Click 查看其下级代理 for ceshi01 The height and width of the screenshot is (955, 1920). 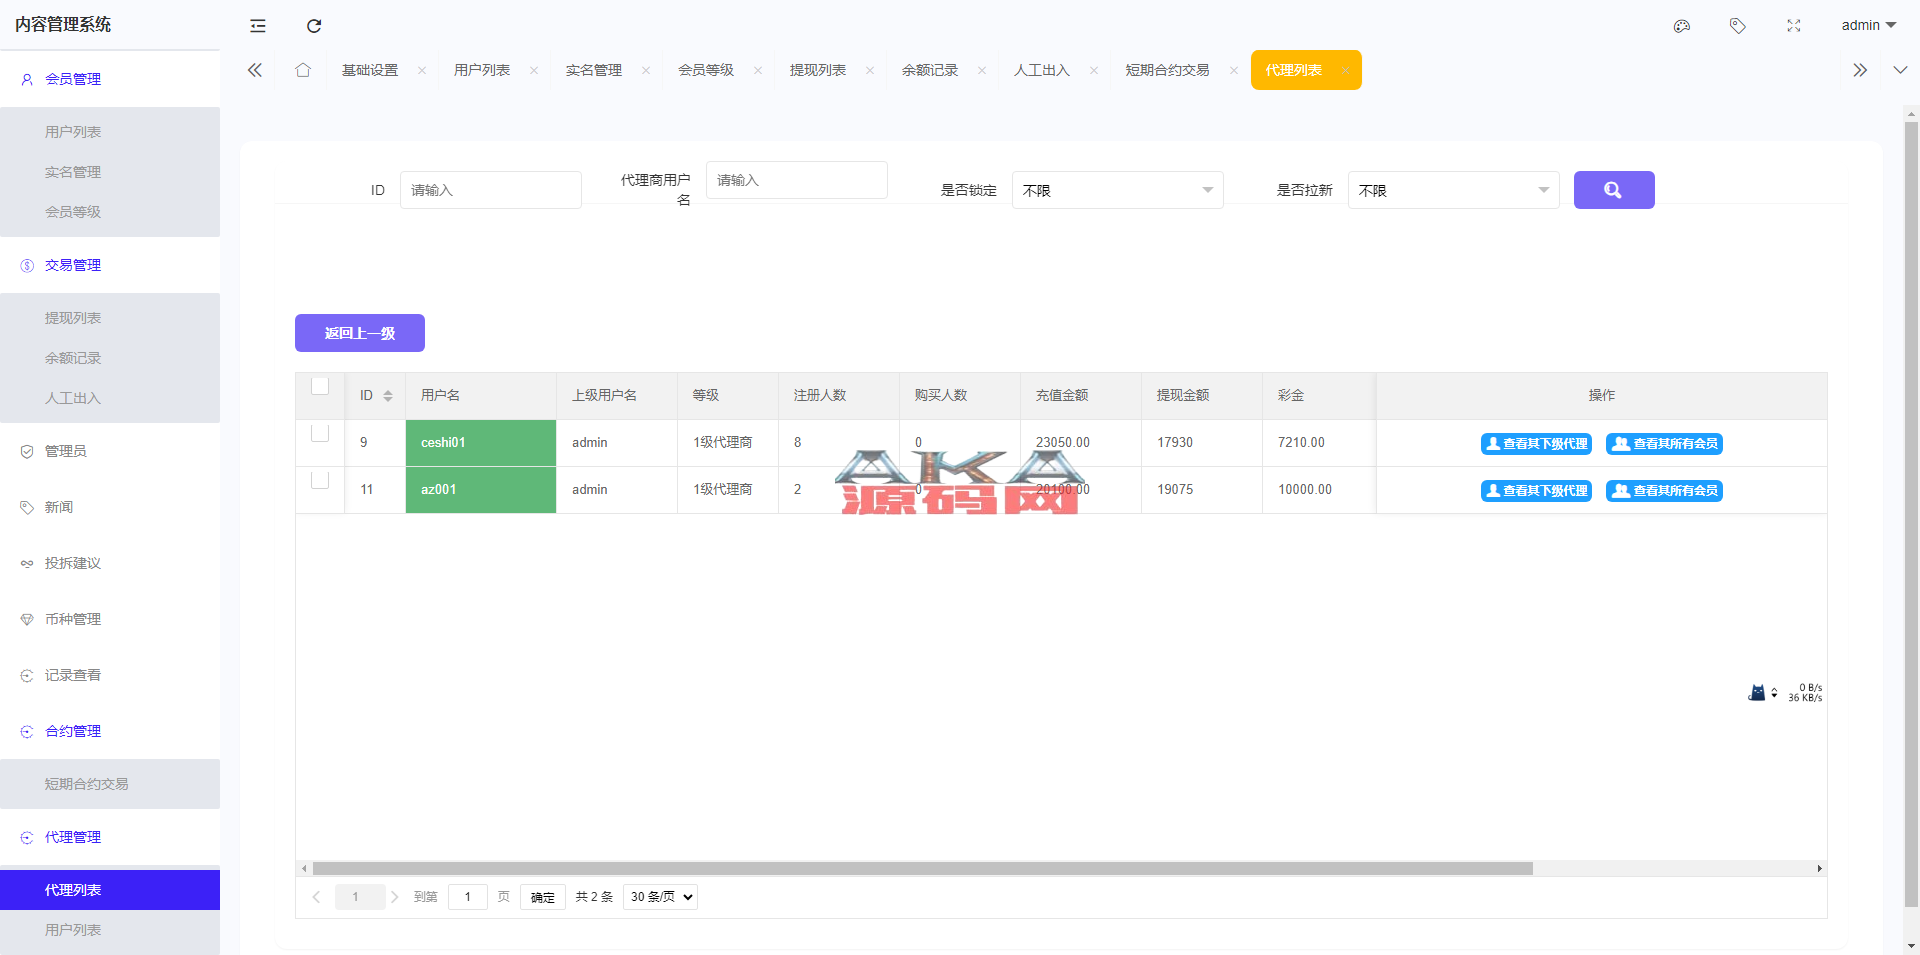(1536, 444)
